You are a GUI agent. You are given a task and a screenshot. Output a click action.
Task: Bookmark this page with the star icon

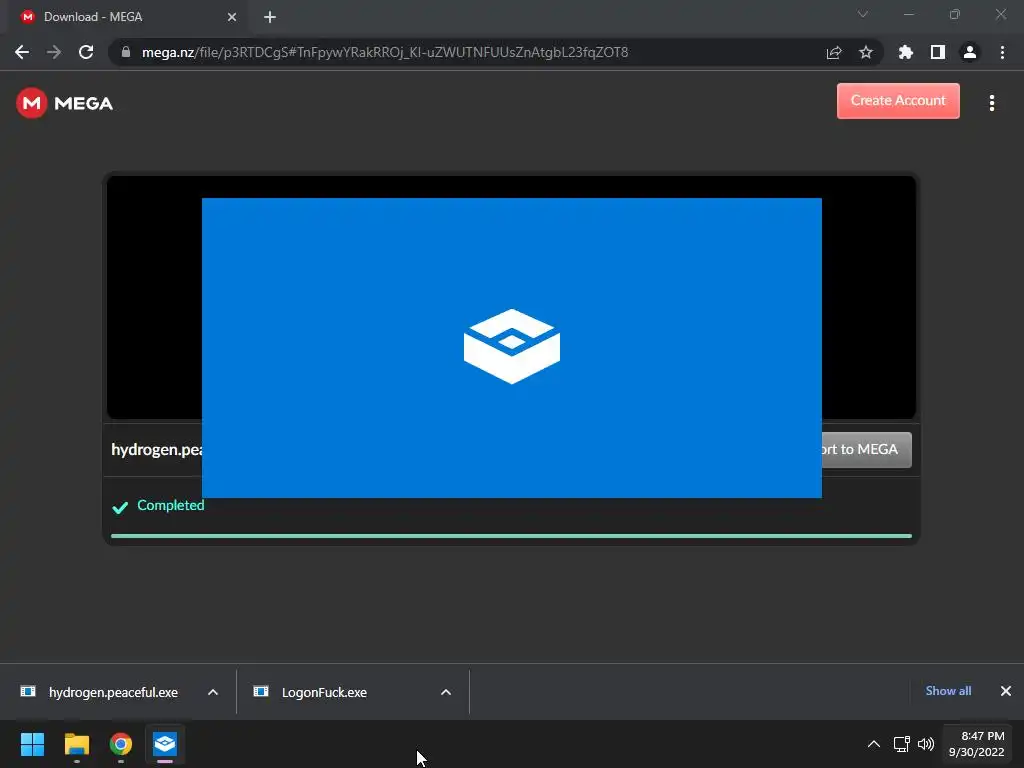click(x=866, y=52)
